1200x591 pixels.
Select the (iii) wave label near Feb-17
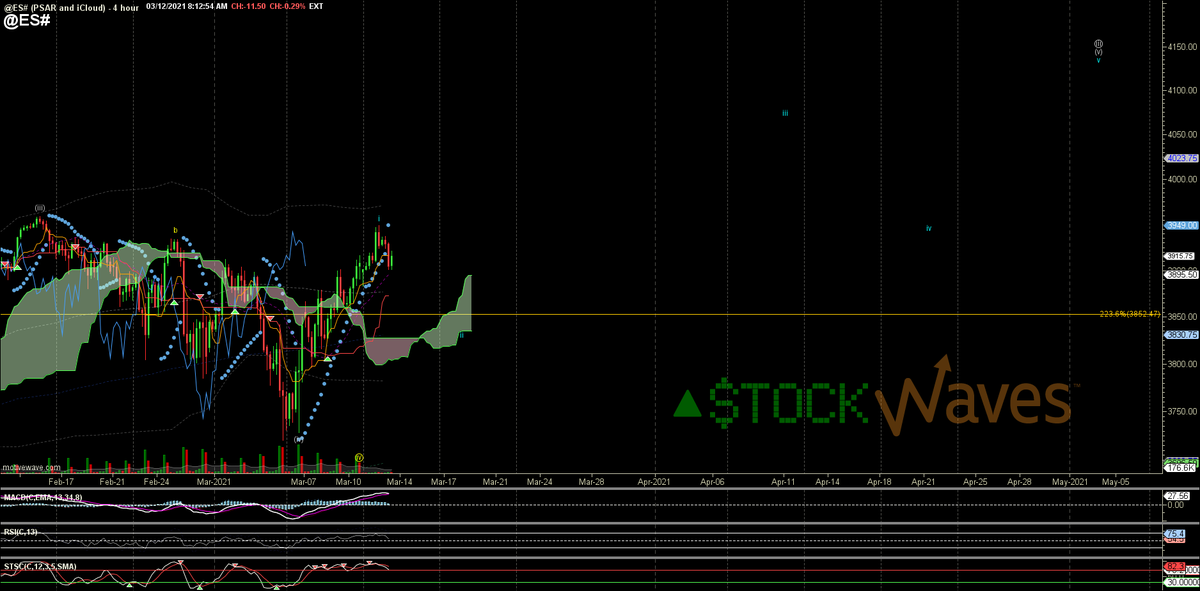coord(40,208)
